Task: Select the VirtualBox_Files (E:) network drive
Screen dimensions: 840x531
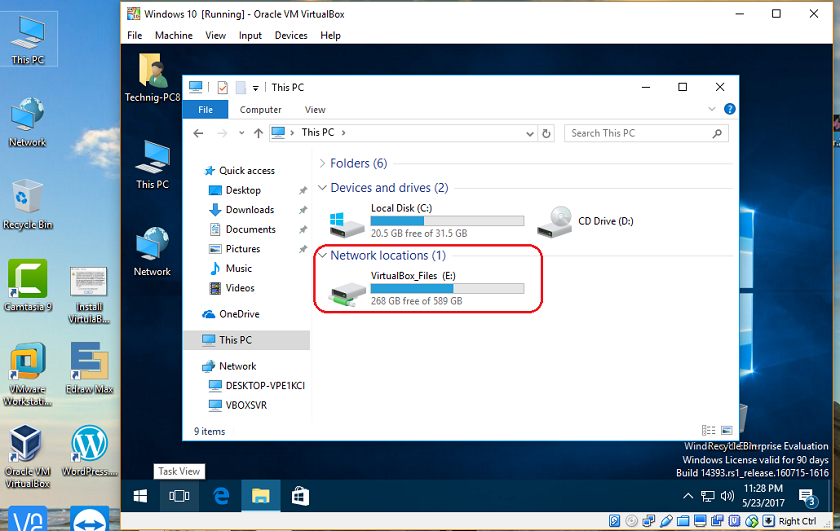Action: click(x=426, y=288)
